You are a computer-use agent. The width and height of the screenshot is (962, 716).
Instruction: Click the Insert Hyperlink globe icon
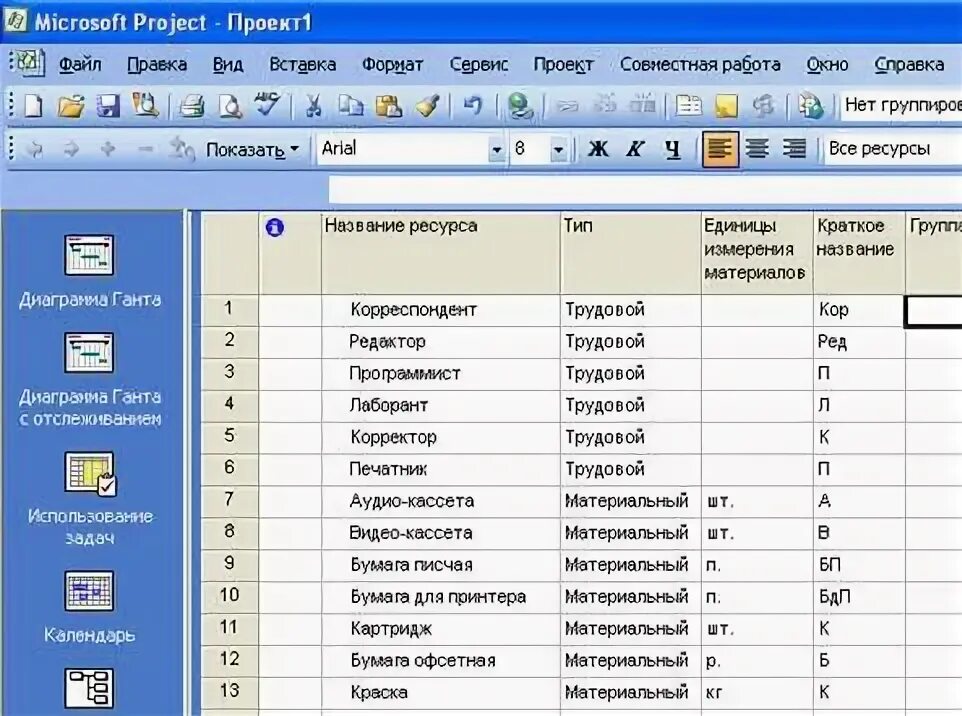pyautogui.click(x=520, y=106)
